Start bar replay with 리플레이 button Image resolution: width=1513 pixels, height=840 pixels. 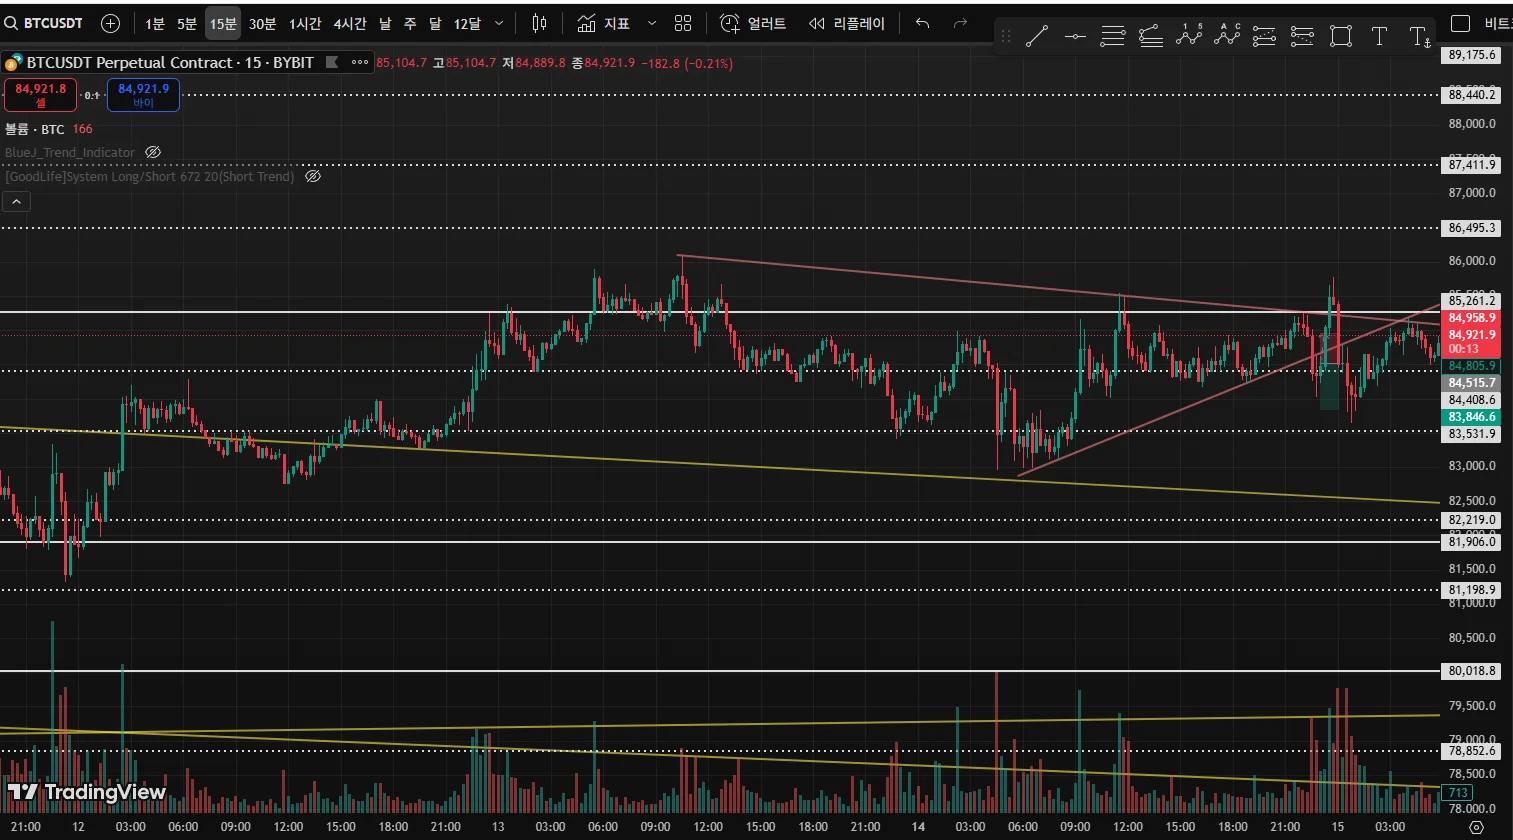tap(847, 23)
